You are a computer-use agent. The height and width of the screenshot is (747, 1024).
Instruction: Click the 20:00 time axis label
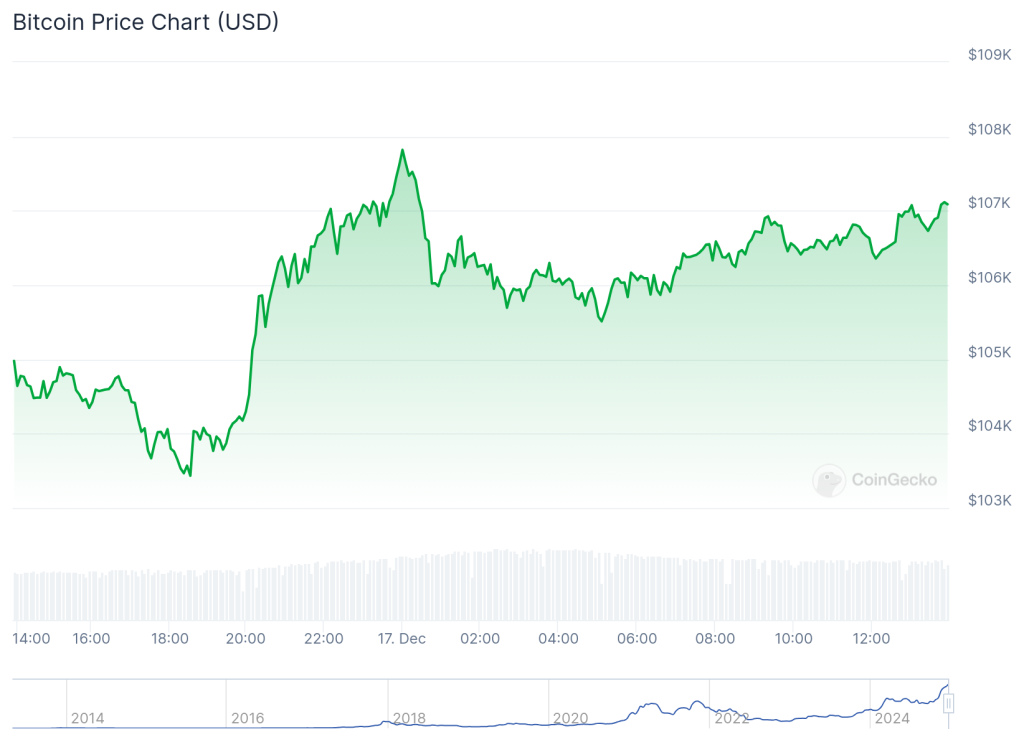pyautogui.click(x=246, y=639)
